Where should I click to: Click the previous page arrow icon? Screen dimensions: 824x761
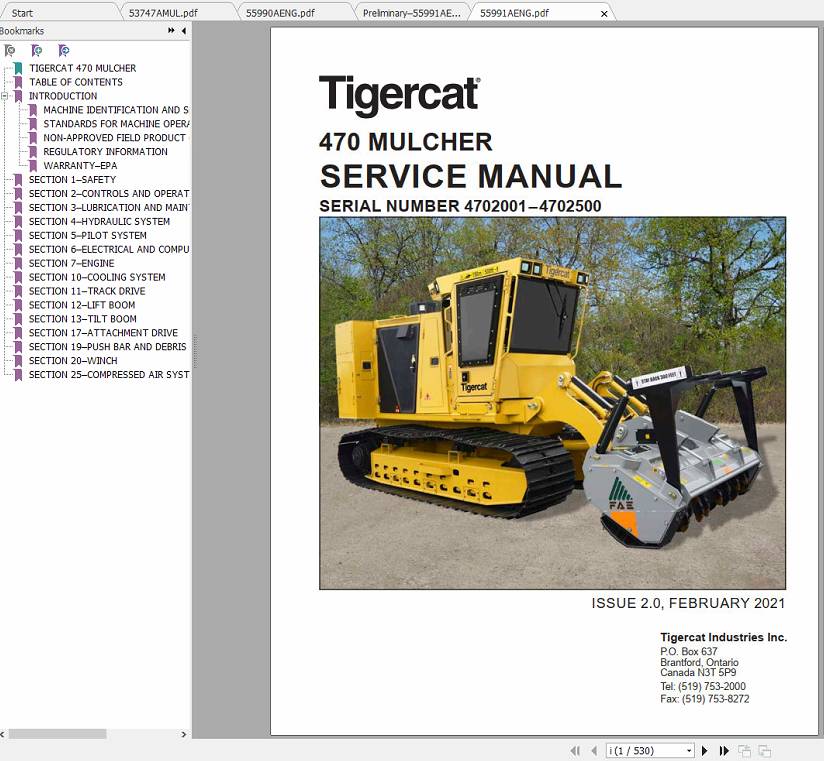click(595, 750)
